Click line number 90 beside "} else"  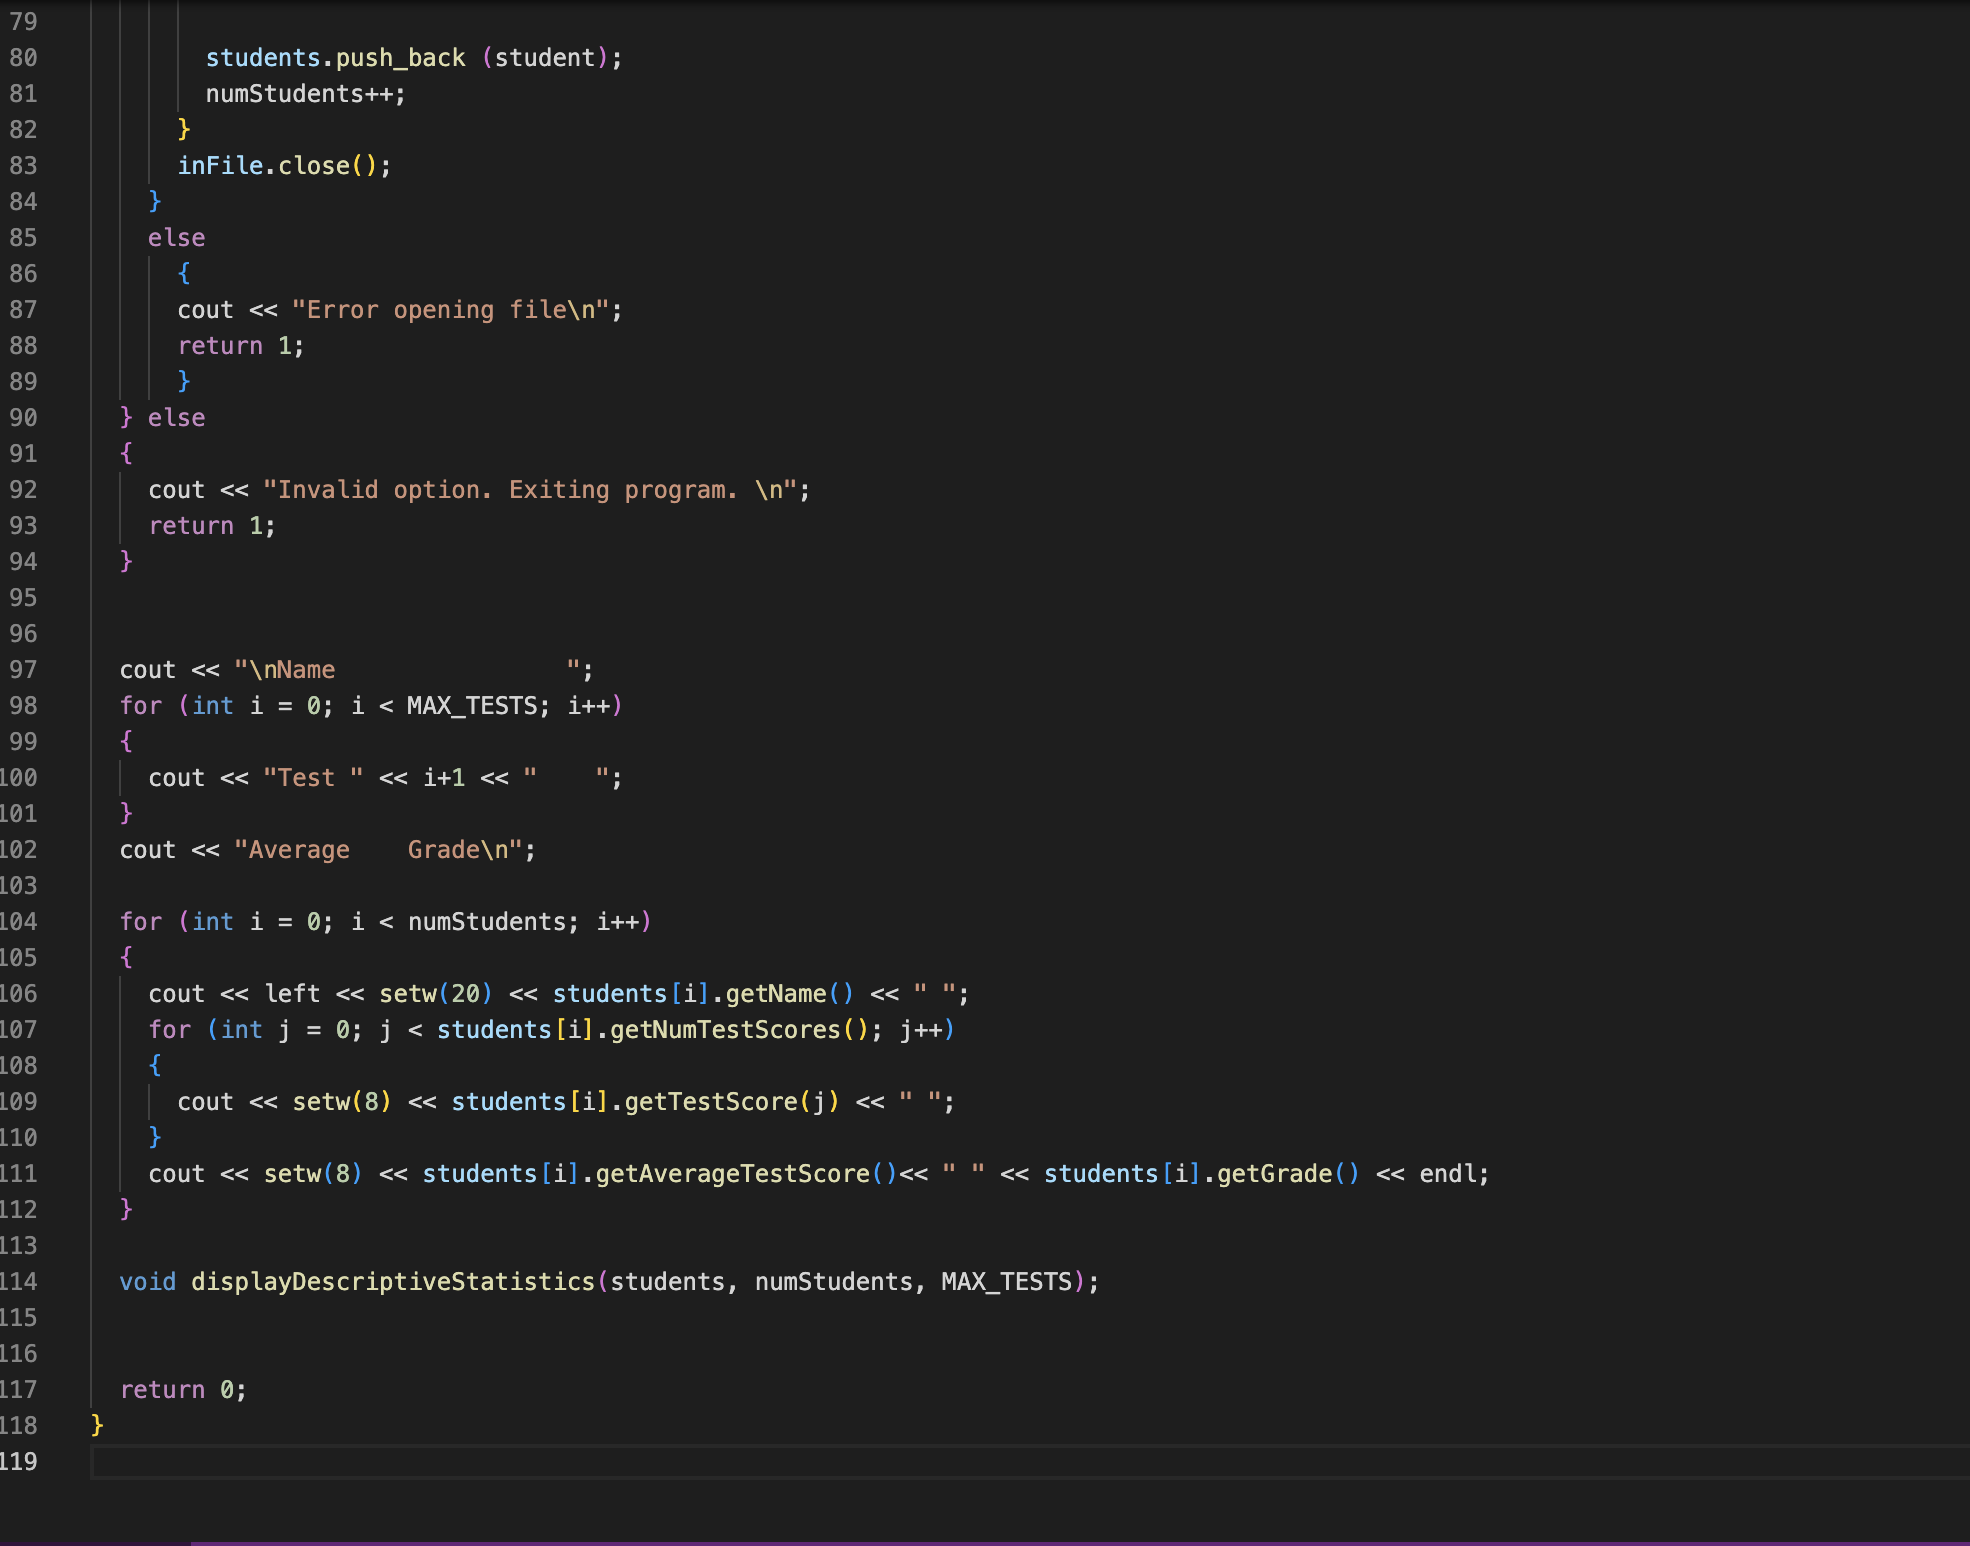pos(23,417)
